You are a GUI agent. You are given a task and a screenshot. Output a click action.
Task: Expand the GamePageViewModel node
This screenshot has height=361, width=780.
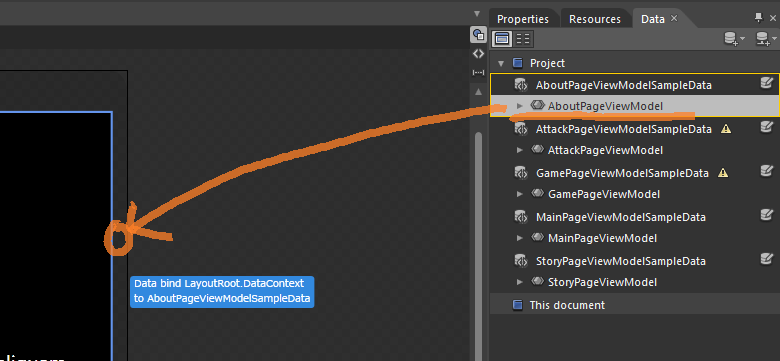click(520, 194)
